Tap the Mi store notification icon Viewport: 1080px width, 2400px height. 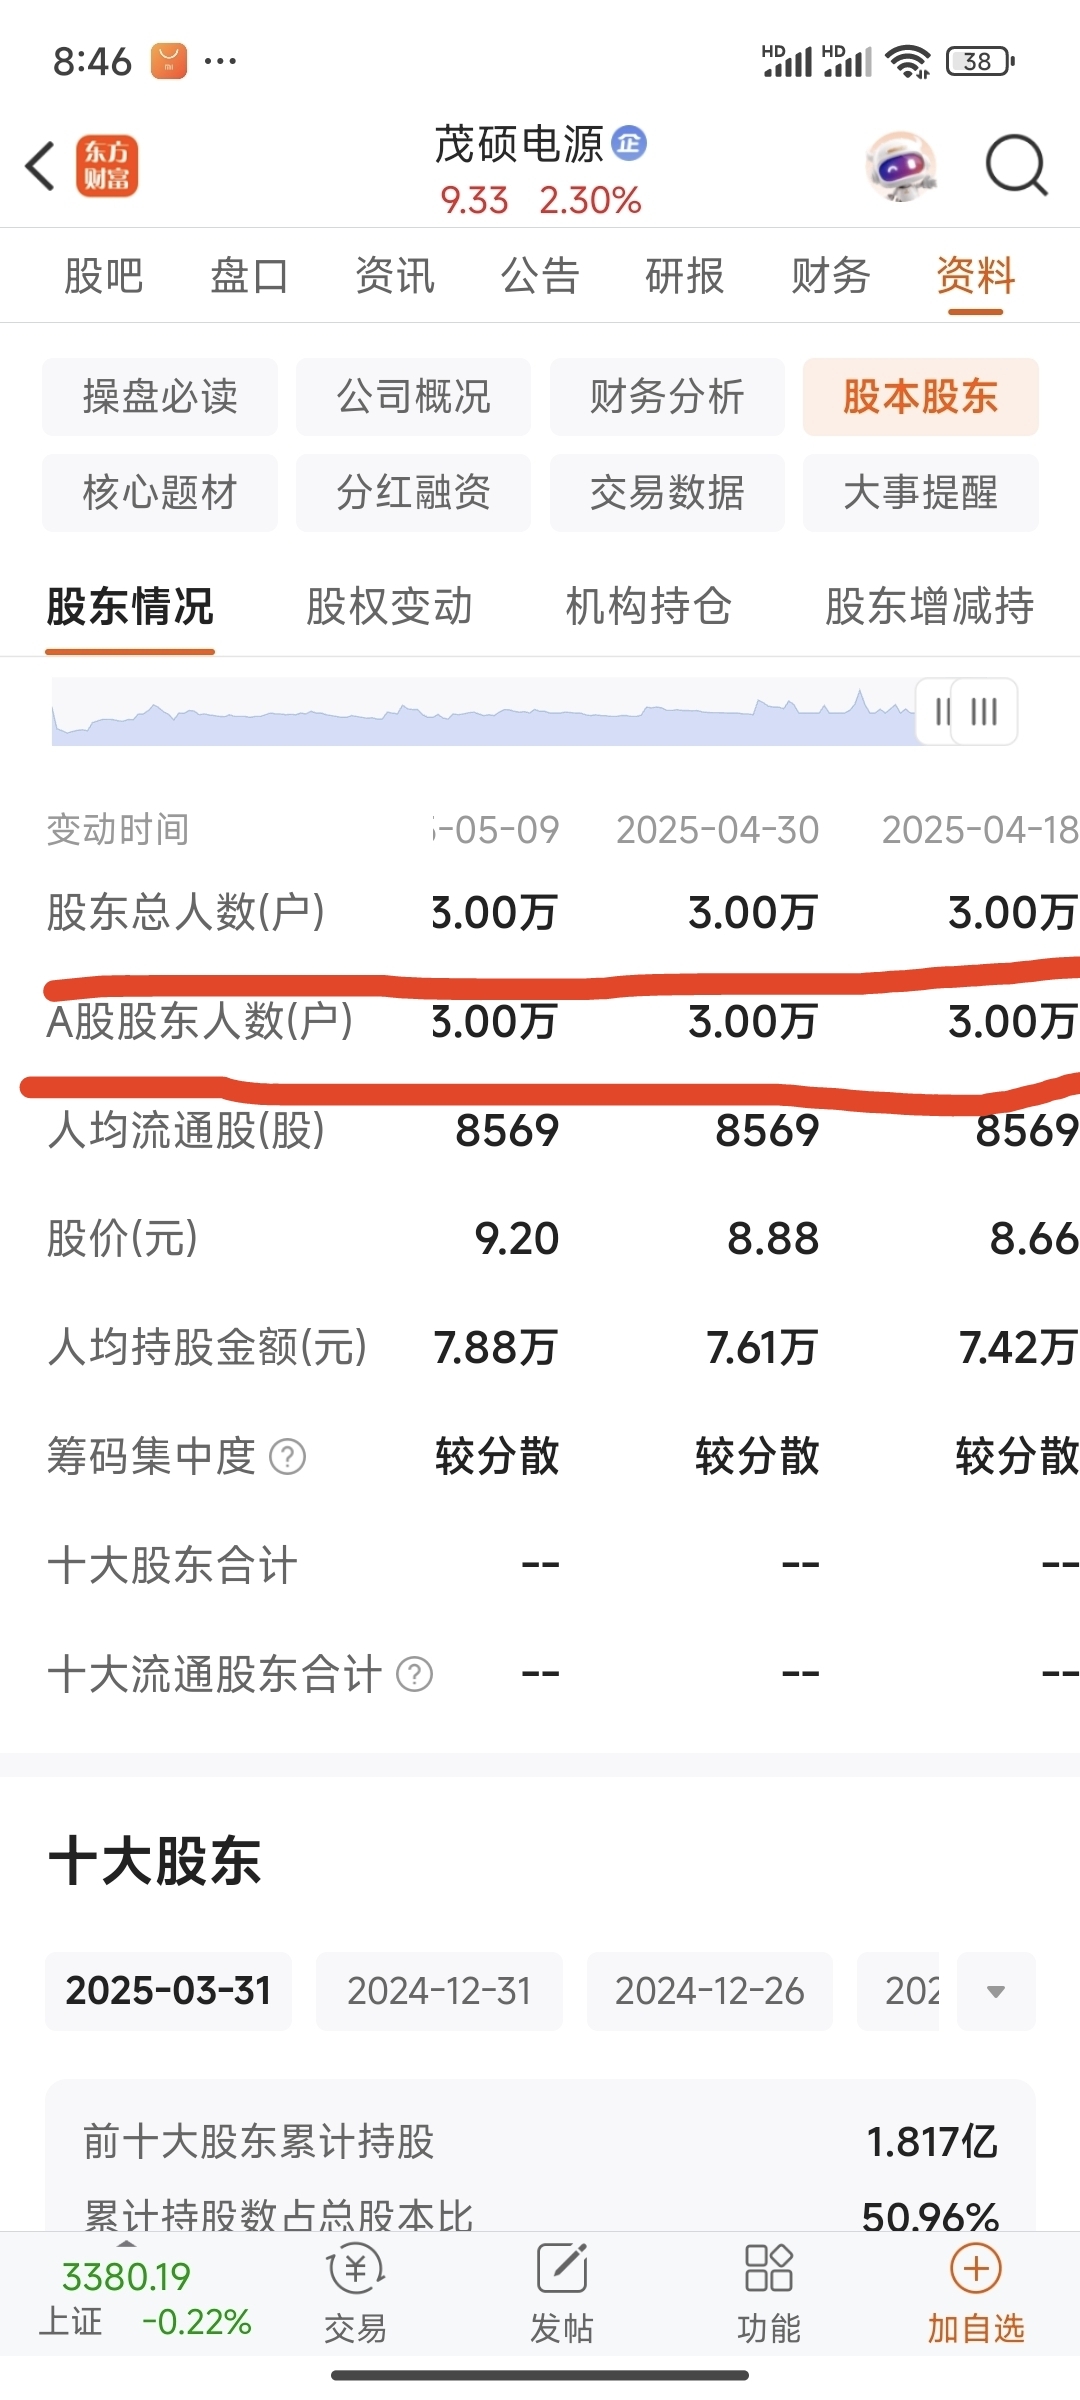[169, 61]
